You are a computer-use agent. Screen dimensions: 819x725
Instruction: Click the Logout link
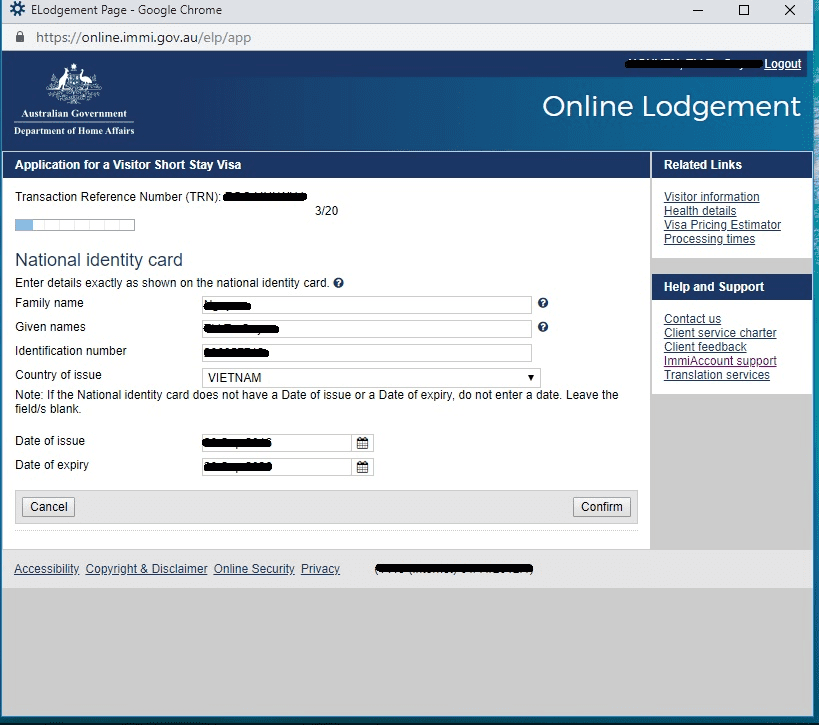click(782, 64)
